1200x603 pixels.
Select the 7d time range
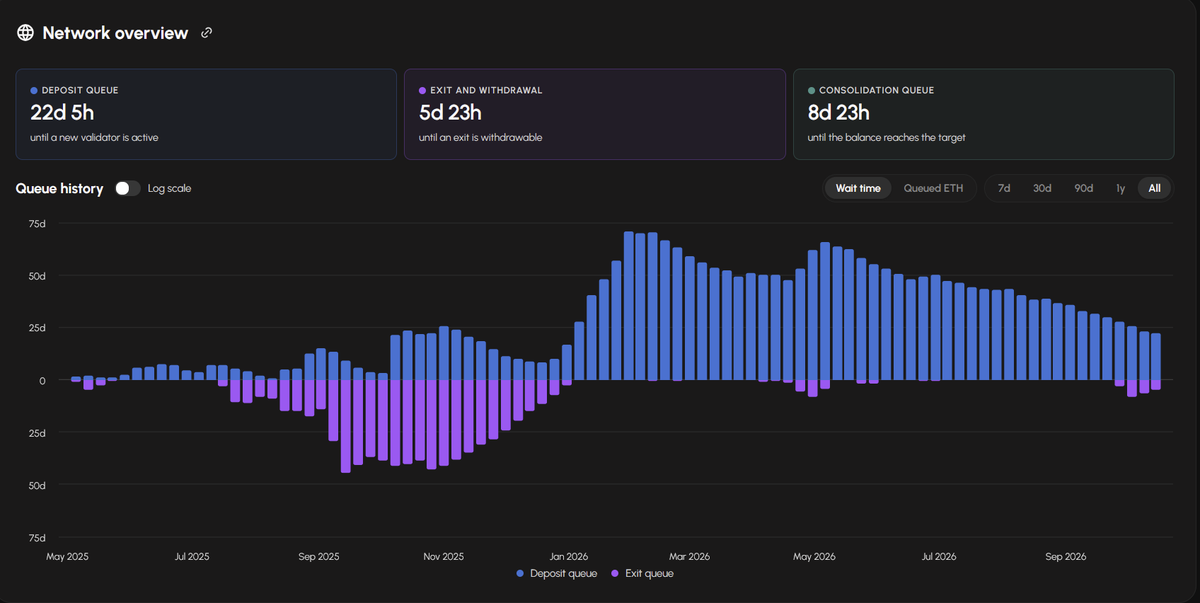1004,188
